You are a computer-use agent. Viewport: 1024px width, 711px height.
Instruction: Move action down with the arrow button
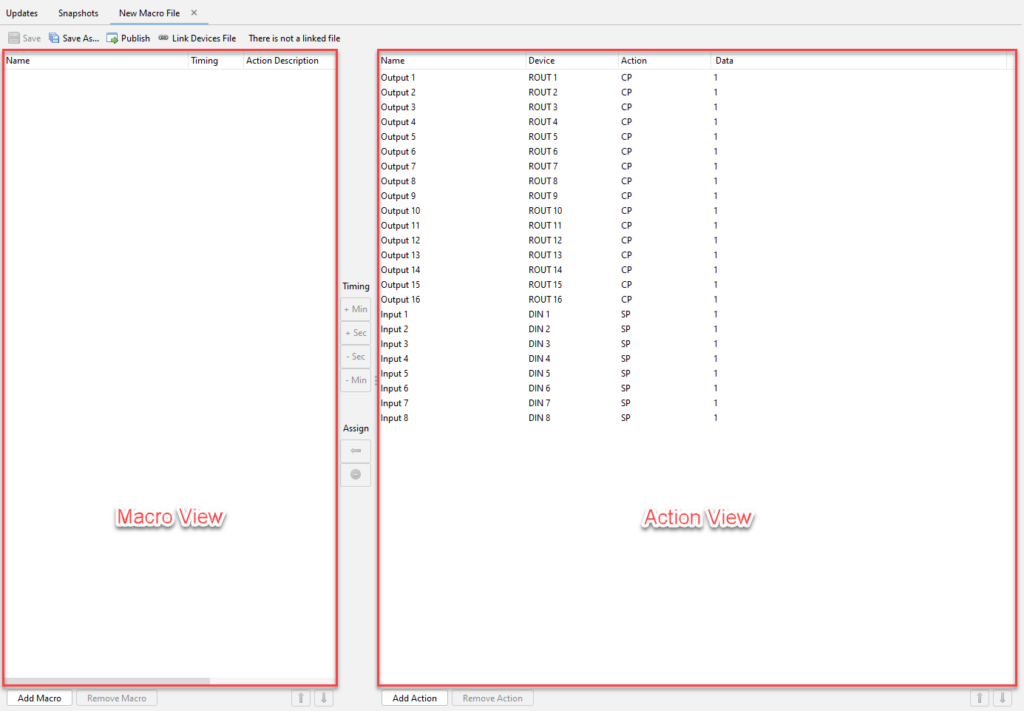click(1002, 698)
